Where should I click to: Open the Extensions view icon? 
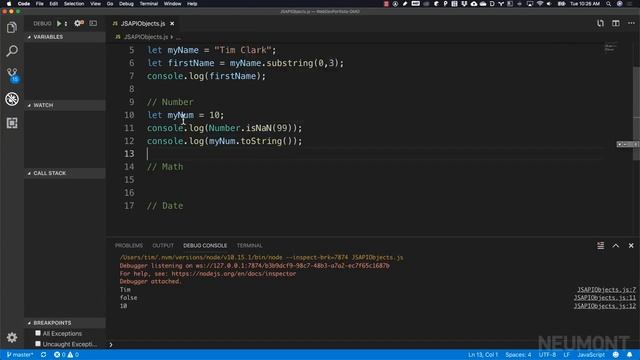click(12, 123)
